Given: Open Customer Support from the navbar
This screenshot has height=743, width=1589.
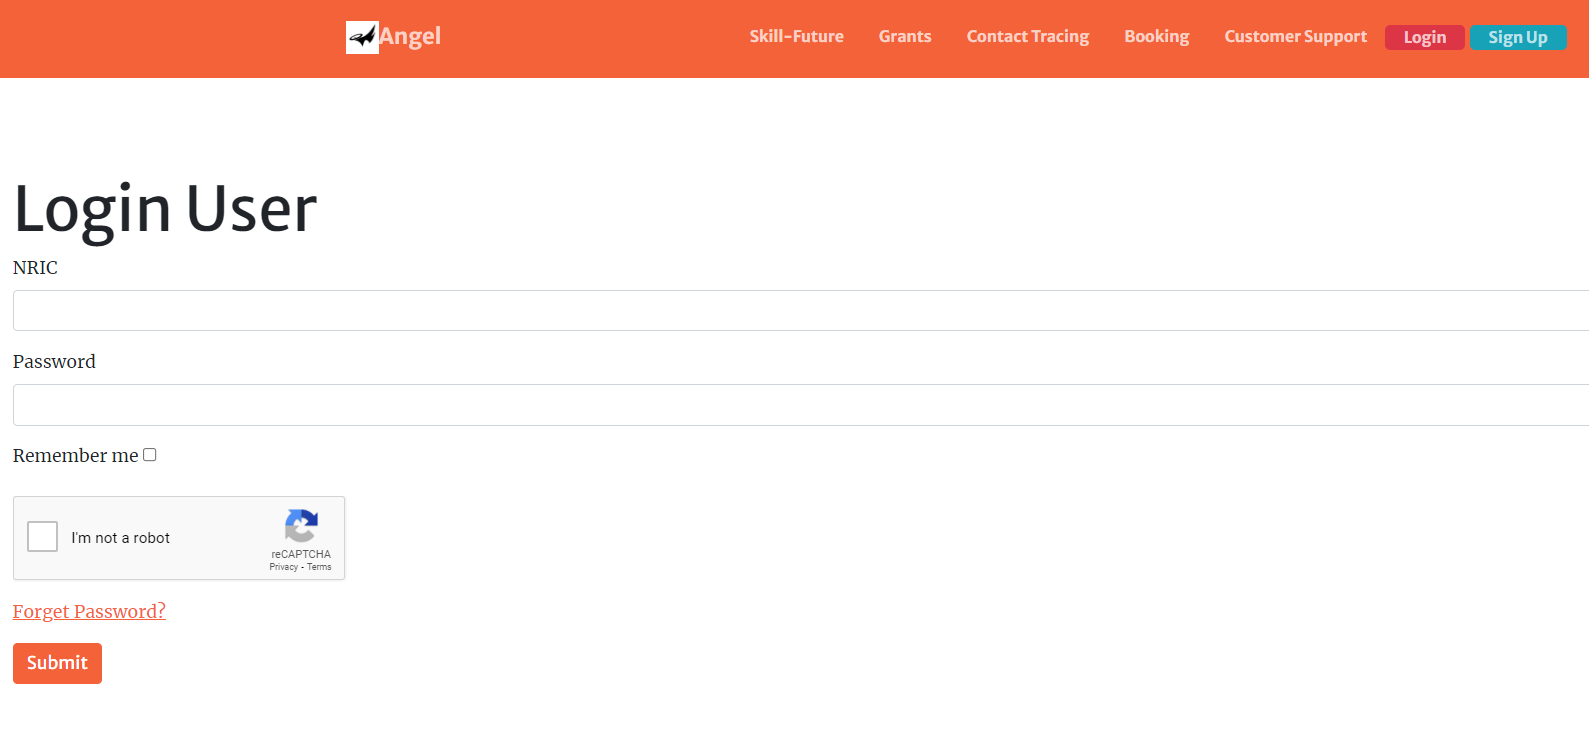Looking at the screenshot, I should click(x=1295, y=36).
